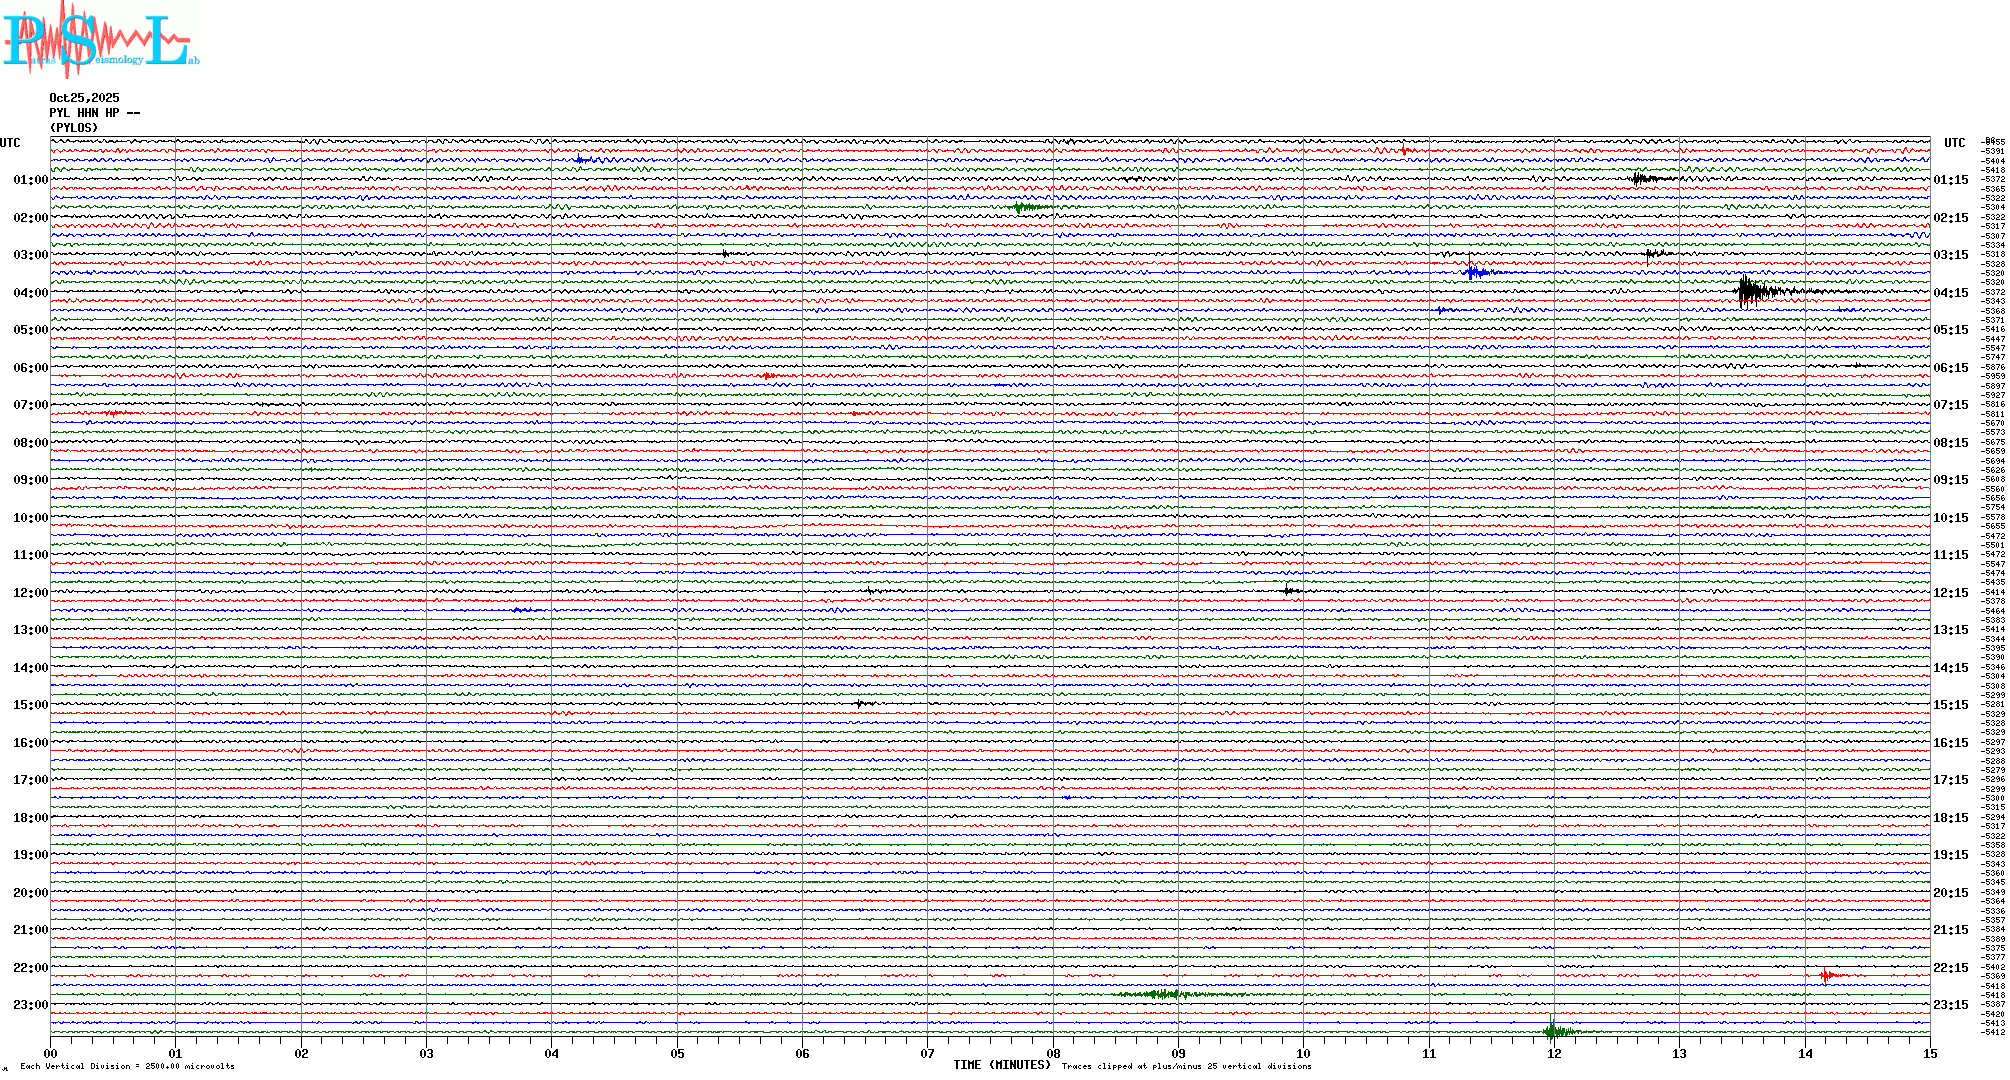
Task: Click the Oct25,2025 date text
Action: pos(84,98)
